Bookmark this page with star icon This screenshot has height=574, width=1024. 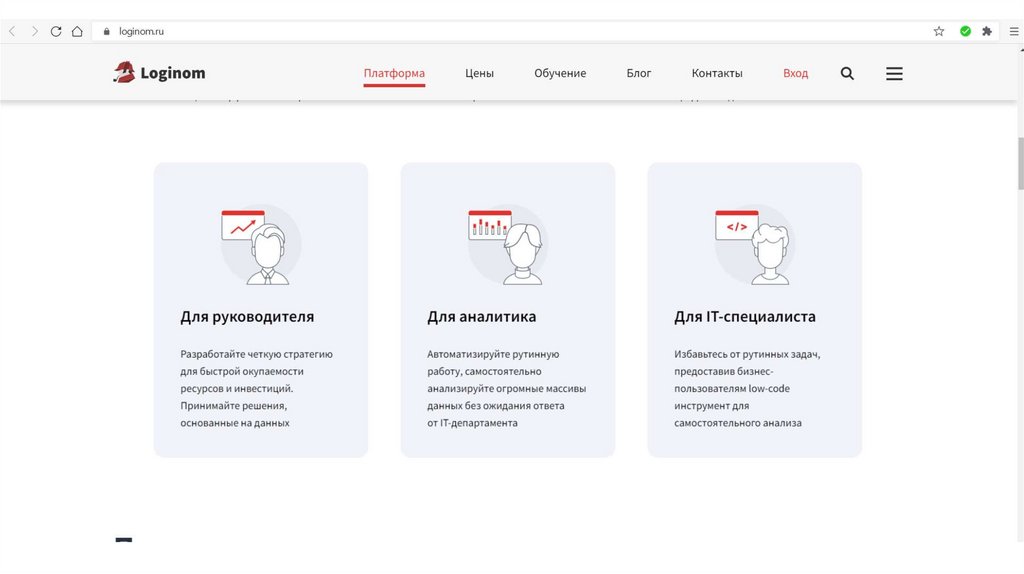[x=939, y=31]
